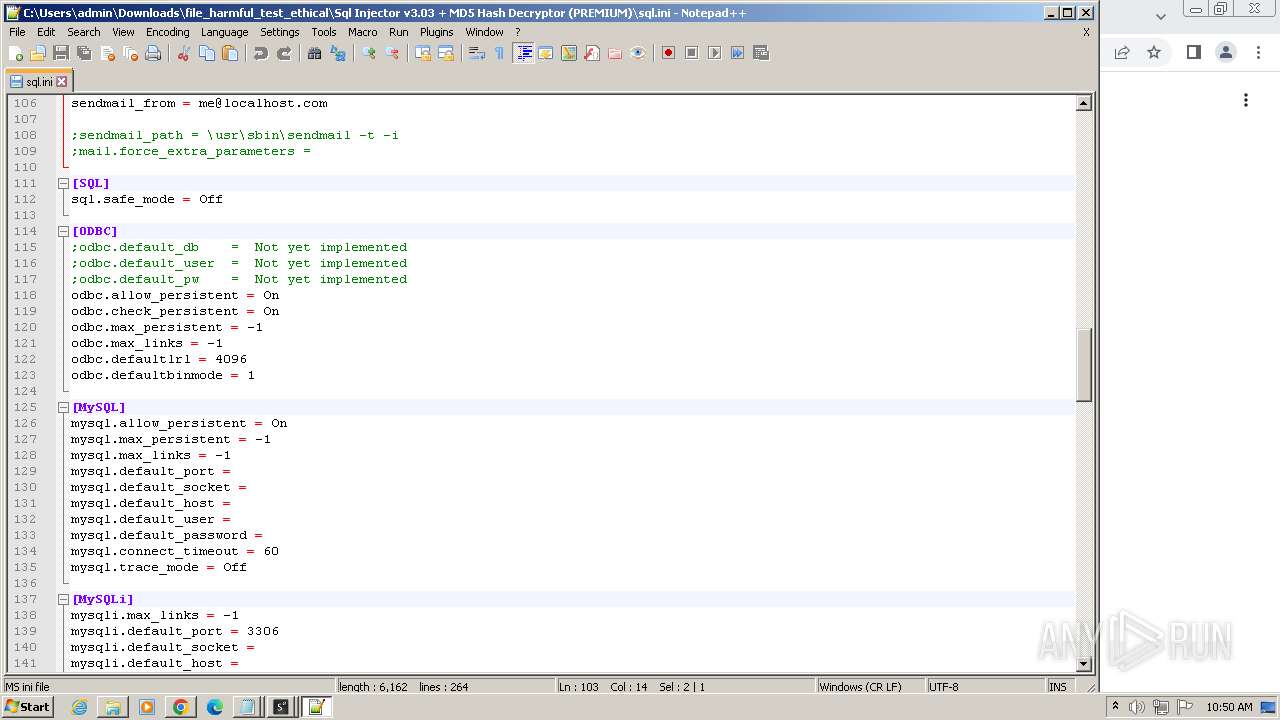Undo the last change via toolbar
Image resolution: width=1280 pixels, height=720 pixels.
pos(261,53)
